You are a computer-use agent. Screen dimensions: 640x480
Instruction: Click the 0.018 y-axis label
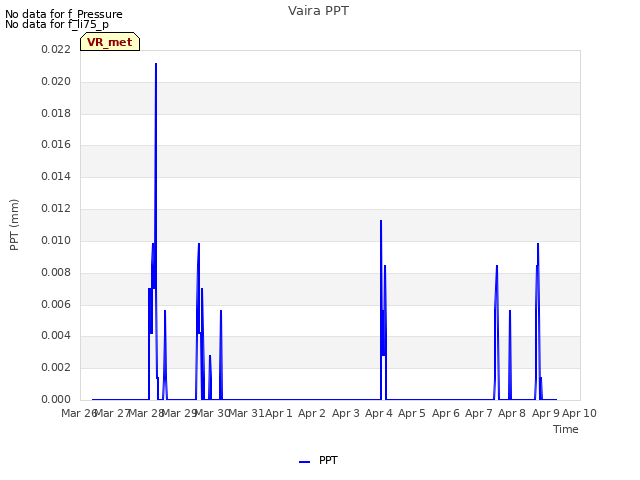click(56, 113)
